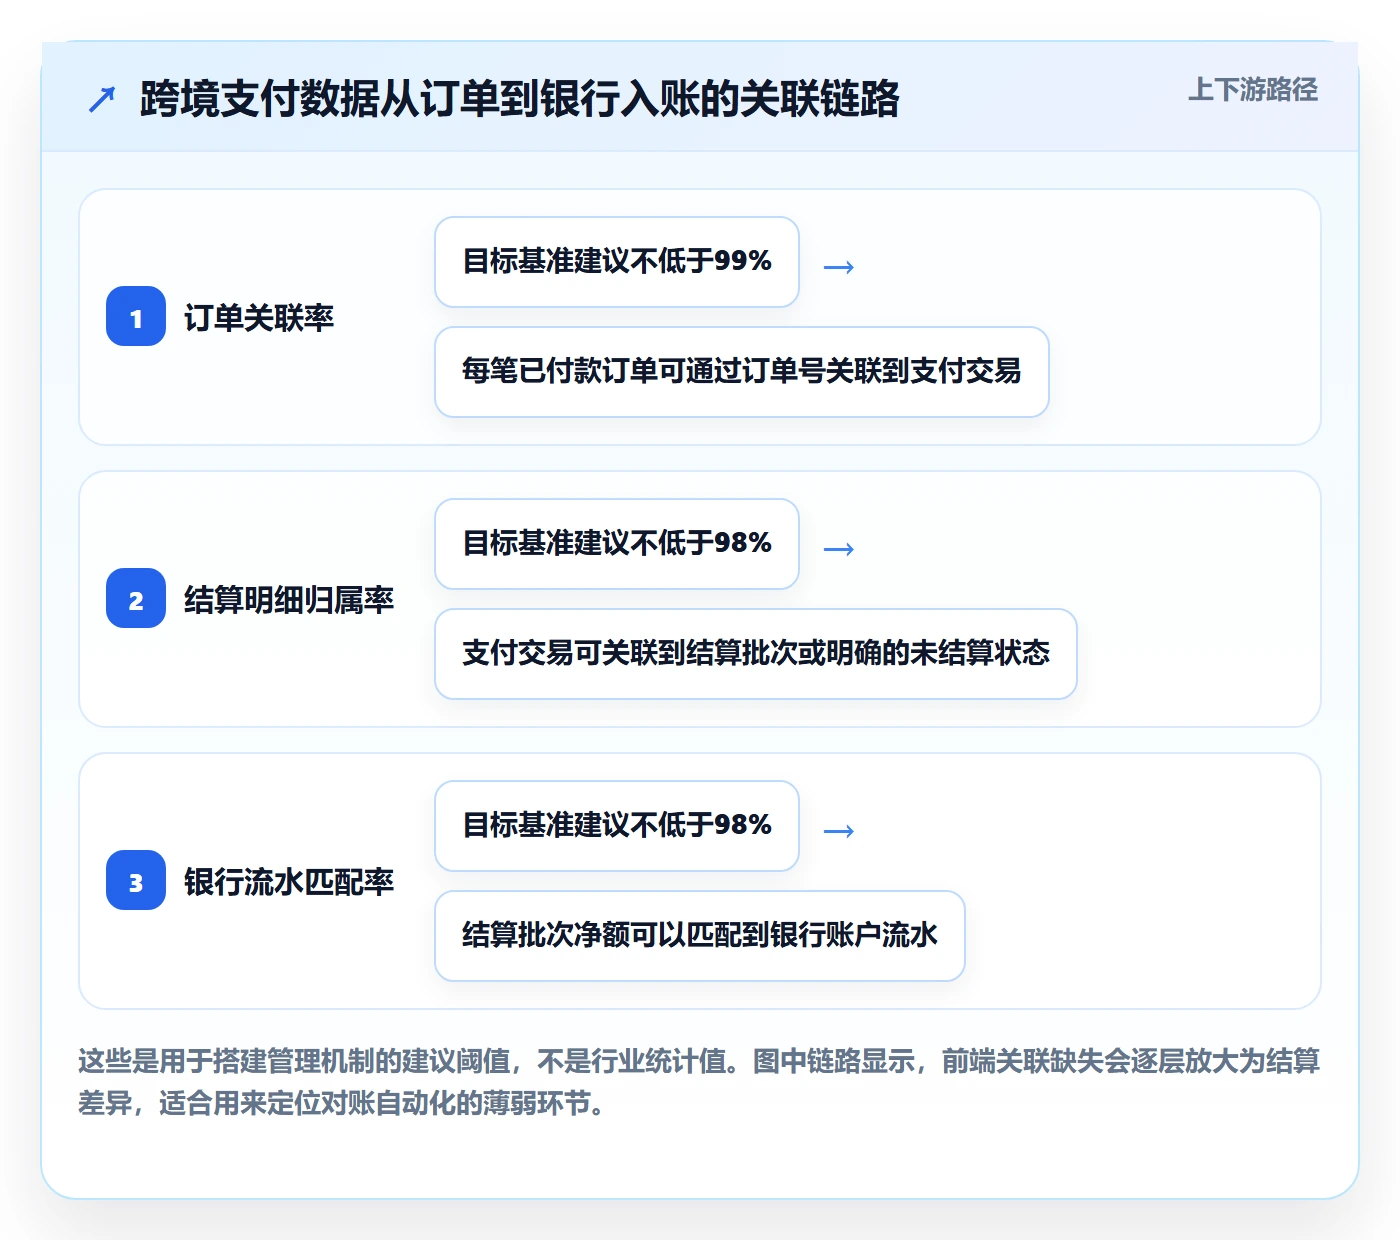The image size is (1400, 1240).
Task: Click the arrow in the 银行流水匹配率 row
Action: pos(838,831)
